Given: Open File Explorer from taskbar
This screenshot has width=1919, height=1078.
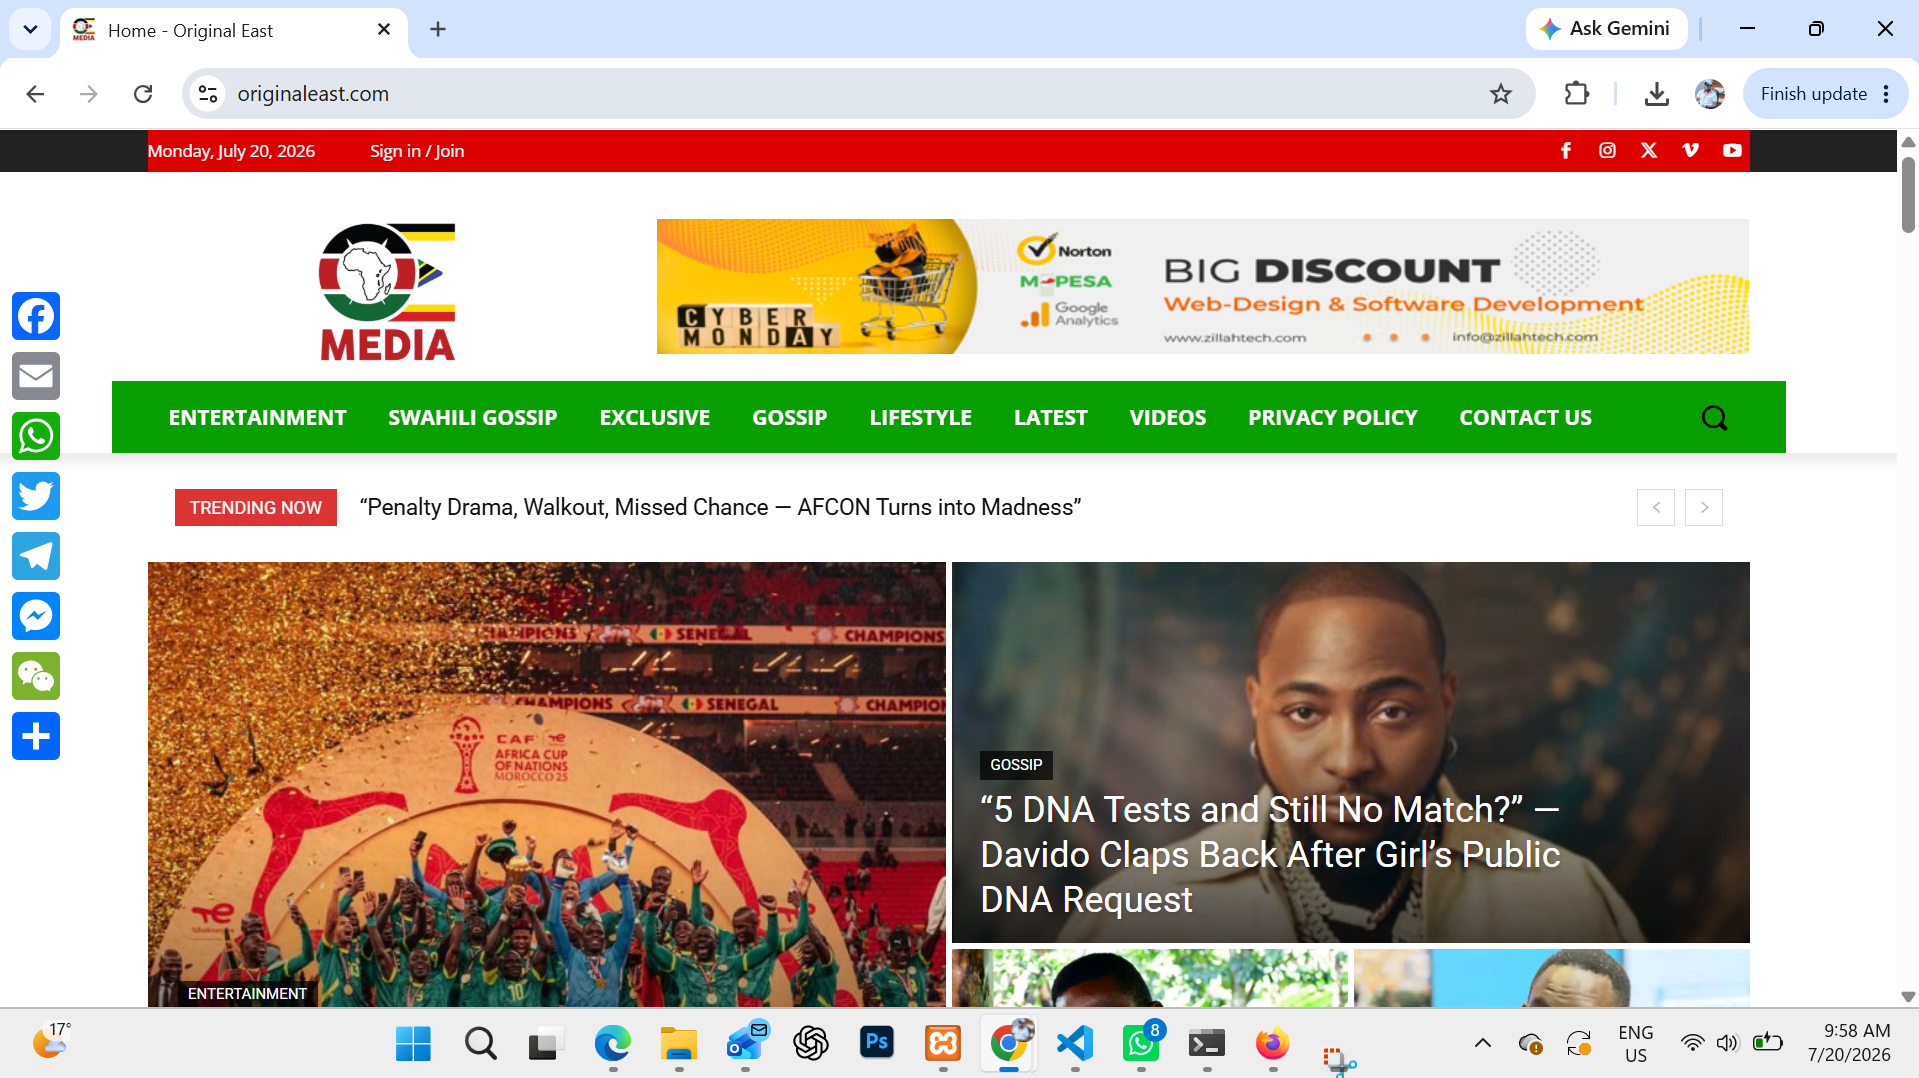Looking at the screenshot, I should tap(679, 1044).
